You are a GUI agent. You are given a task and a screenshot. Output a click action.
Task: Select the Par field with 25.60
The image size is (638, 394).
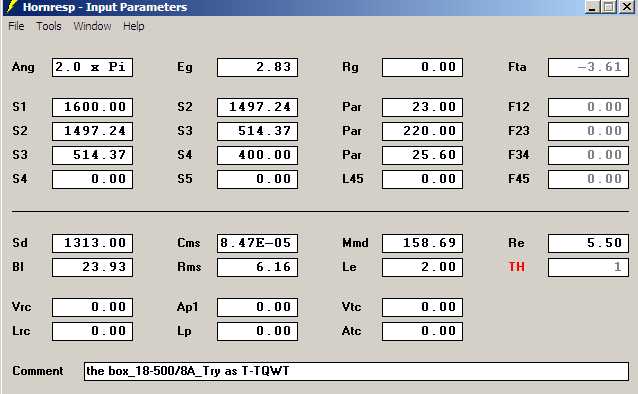(x=422, y=155)
